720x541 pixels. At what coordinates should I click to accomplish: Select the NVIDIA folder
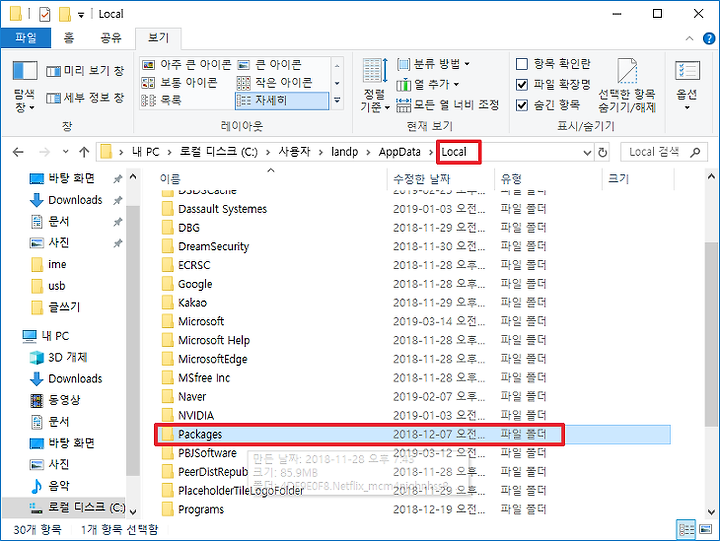[x=196, y=416]
